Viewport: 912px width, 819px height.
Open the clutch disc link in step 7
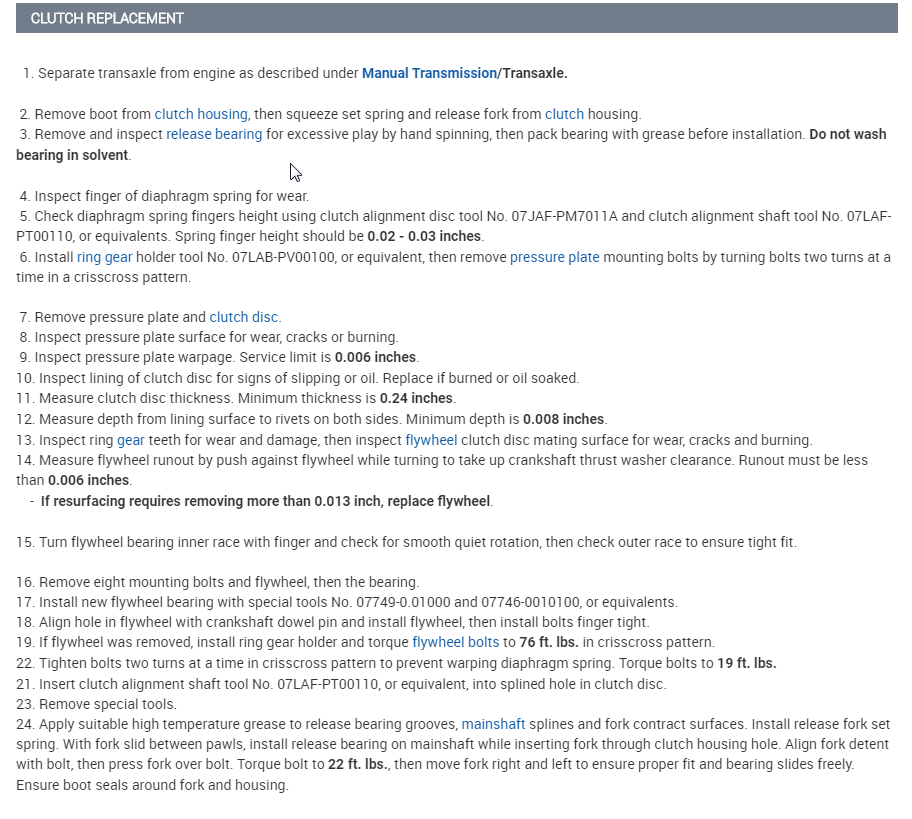pyautogui.click(x=244, y=317)
